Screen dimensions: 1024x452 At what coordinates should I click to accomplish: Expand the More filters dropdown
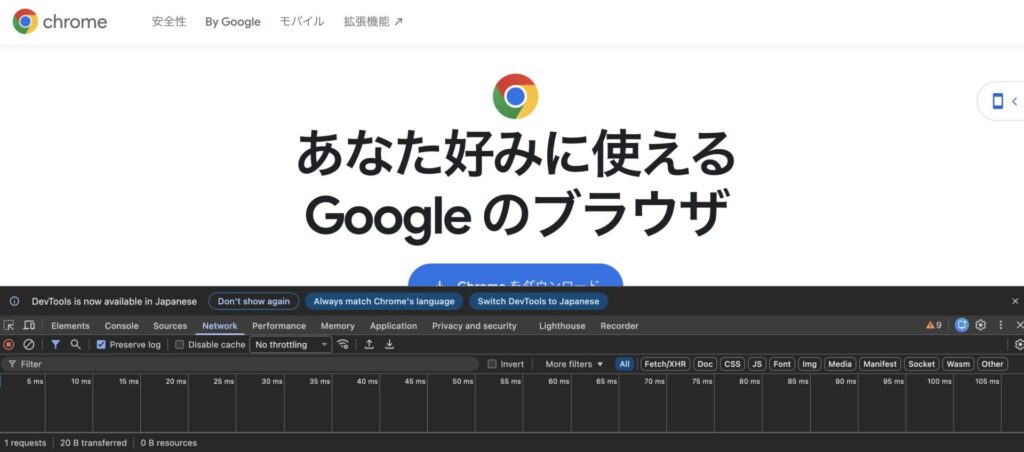click(574, 364)
